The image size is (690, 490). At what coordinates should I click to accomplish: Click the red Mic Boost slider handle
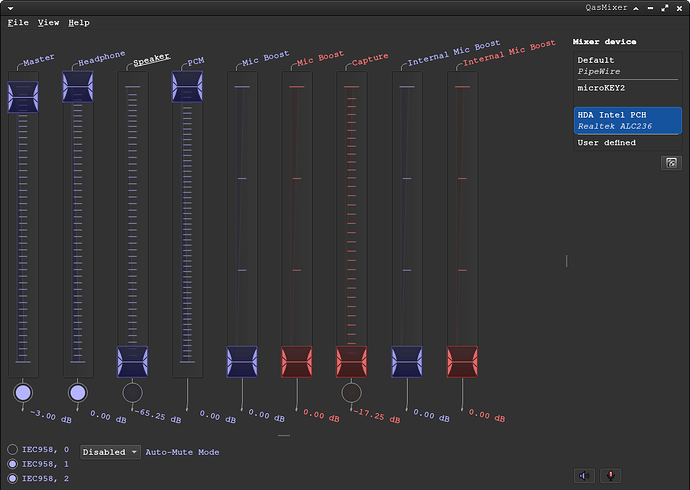297,362
